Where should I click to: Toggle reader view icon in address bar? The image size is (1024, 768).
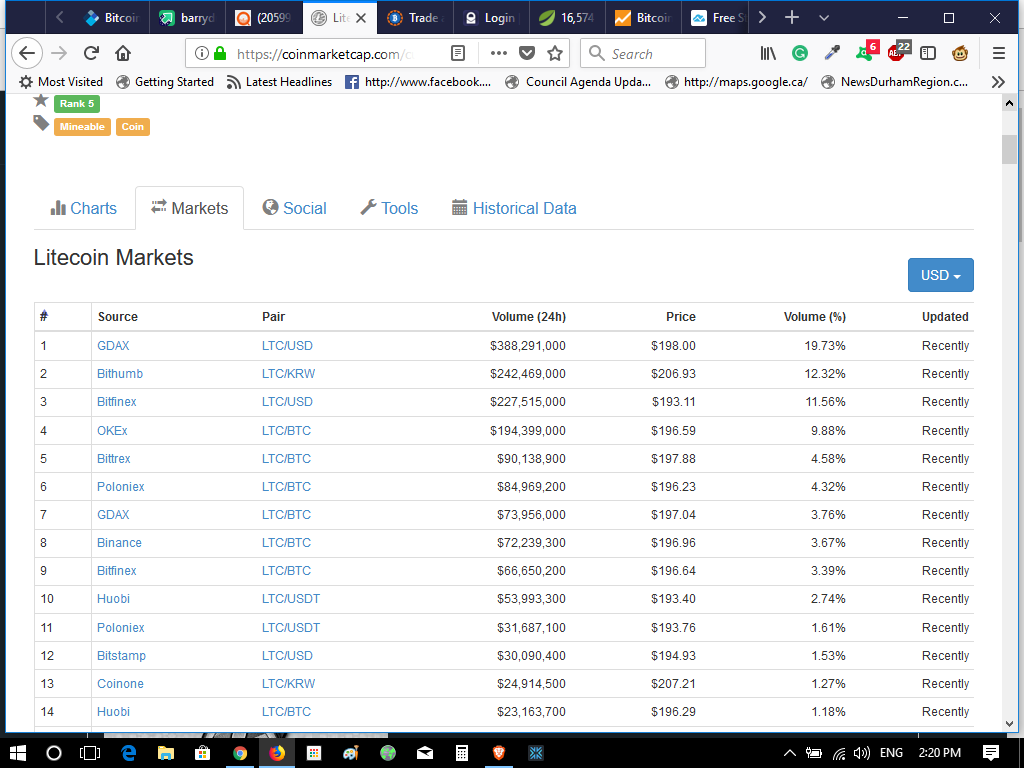click(458, 54)
